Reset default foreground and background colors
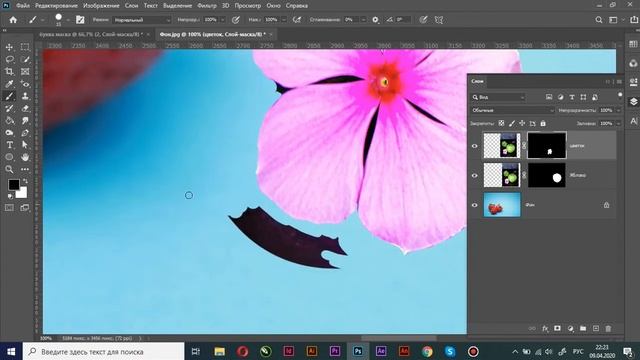The width and height of the screenshot is (640, 360). pyautogui.click(x=10, y=197)
